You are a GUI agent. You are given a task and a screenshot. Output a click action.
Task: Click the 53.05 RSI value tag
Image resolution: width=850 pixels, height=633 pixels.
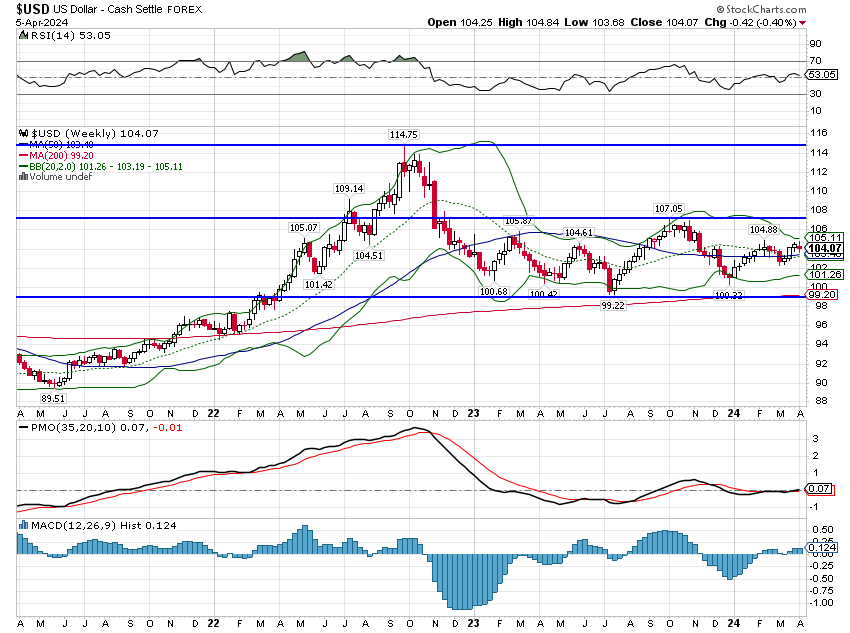point(822,74)
